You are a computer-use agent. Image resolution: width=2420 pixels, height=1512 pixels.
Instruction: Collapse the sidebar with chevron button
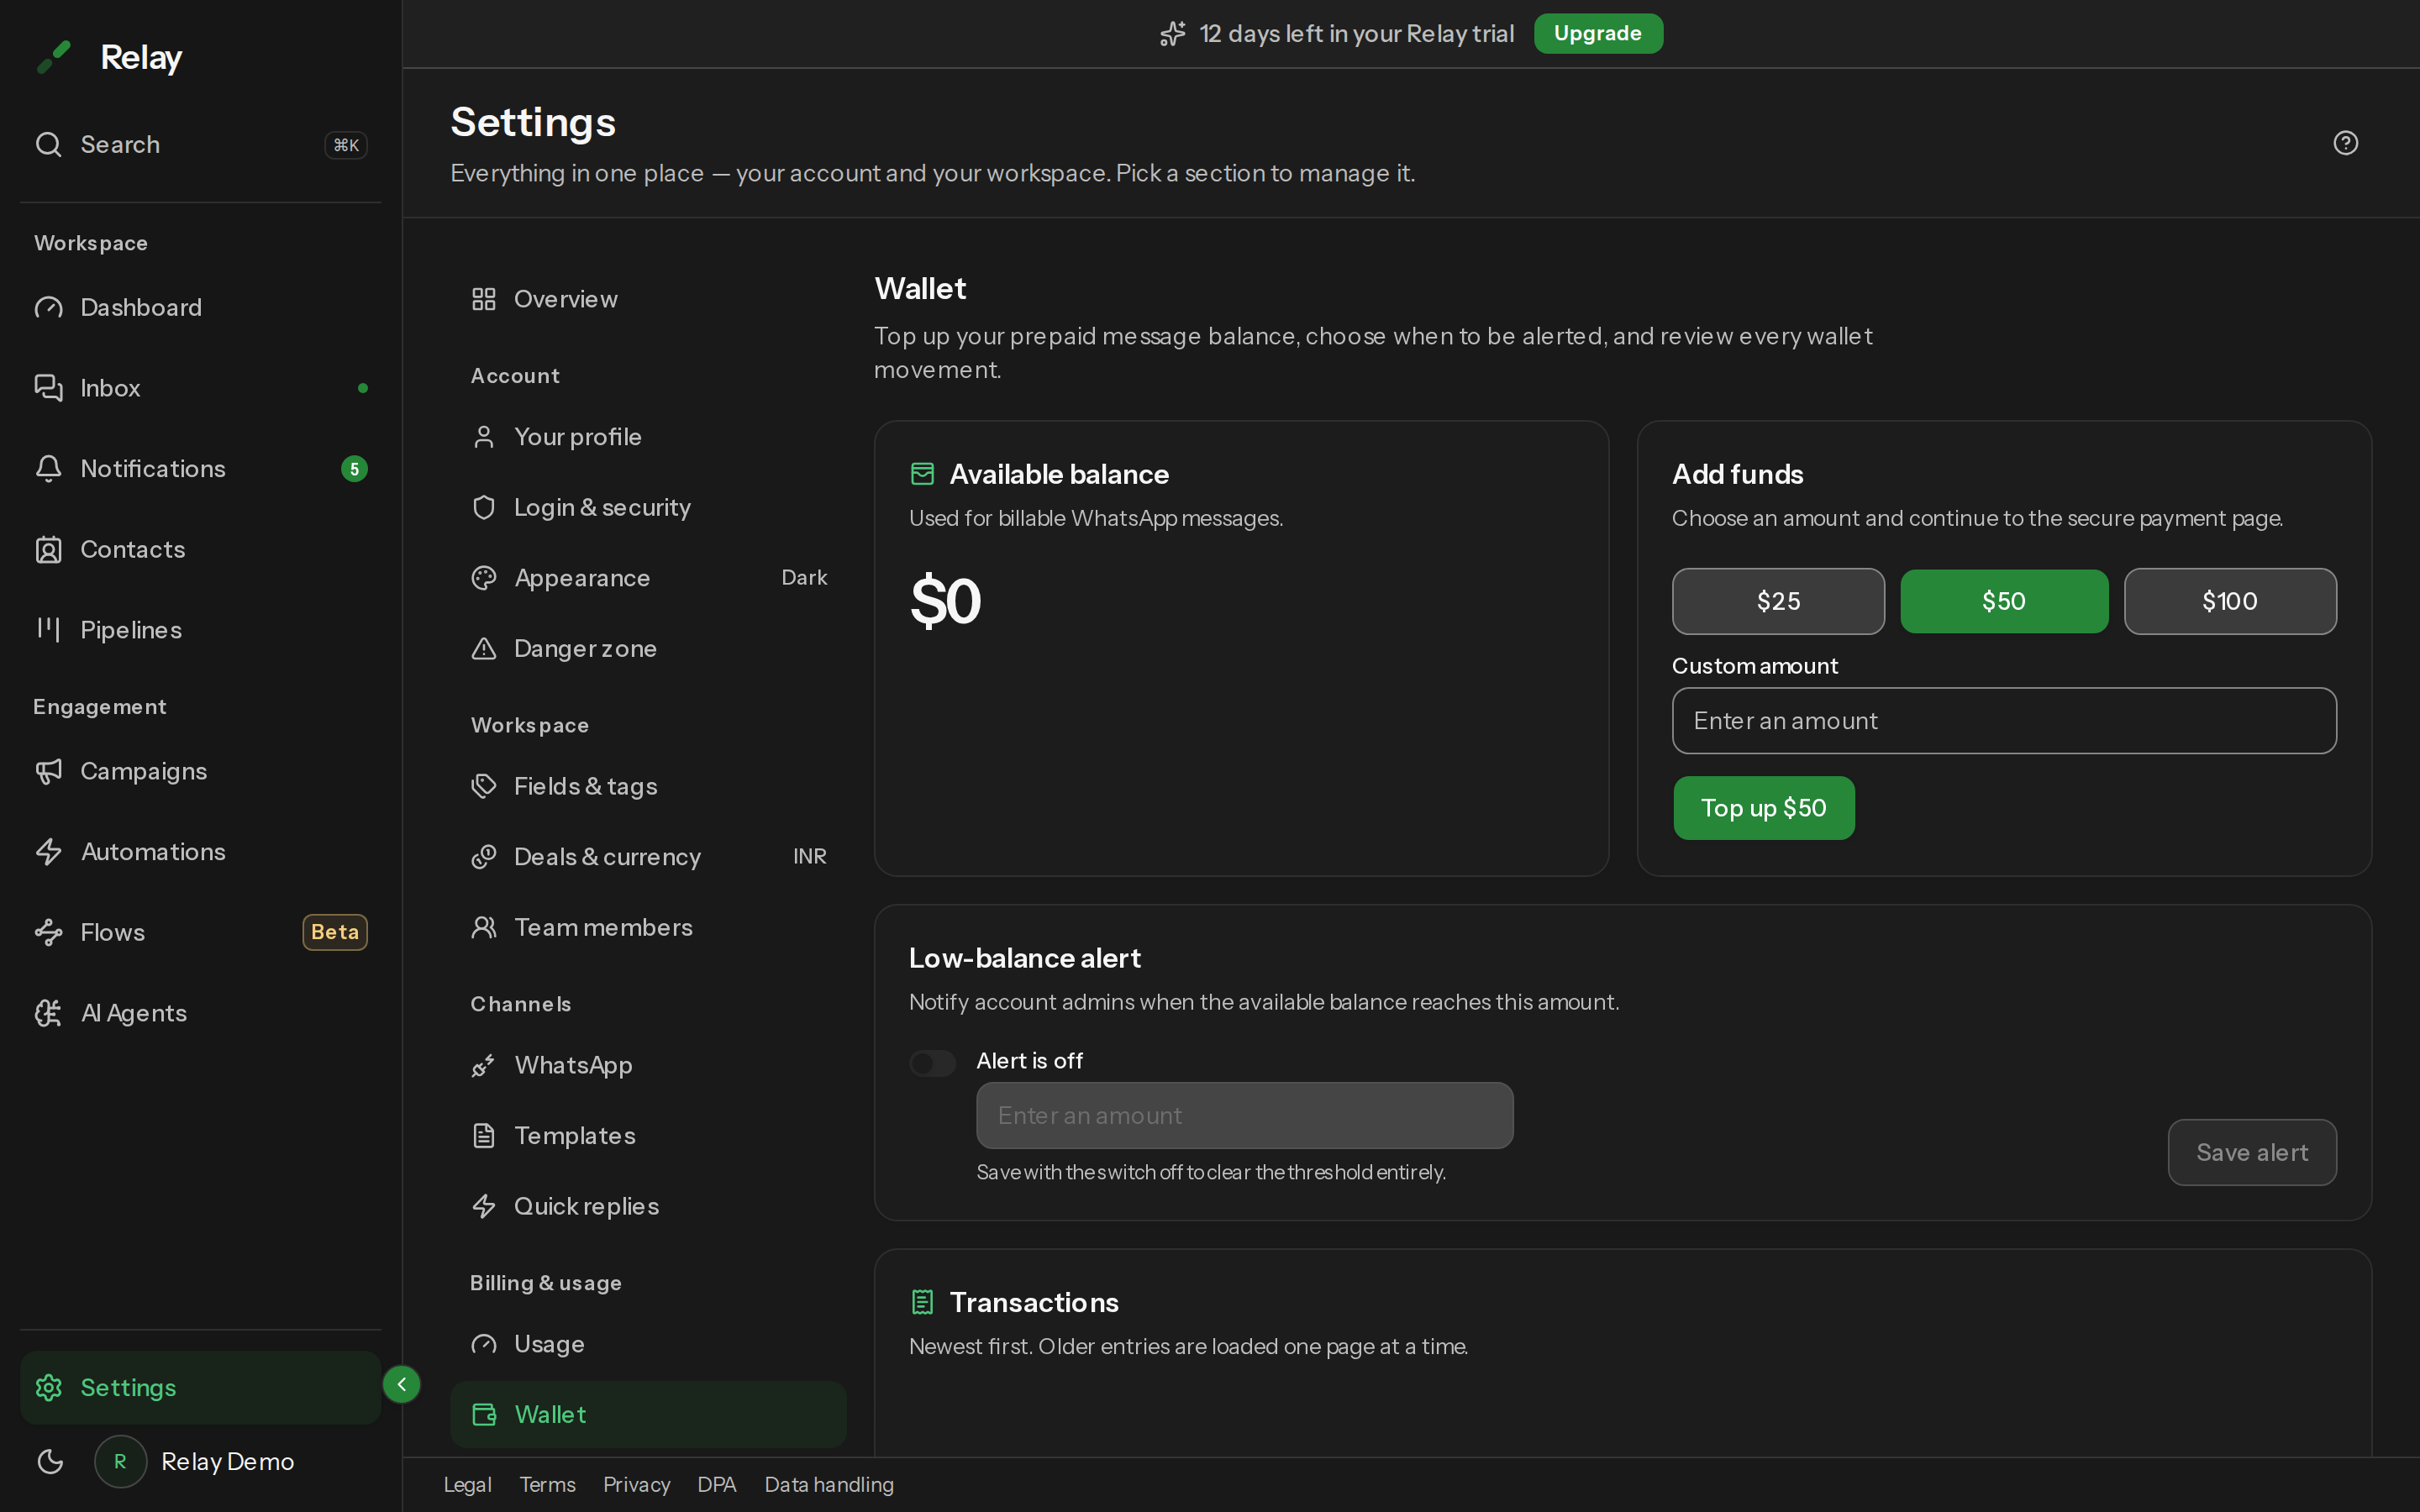[401, 1385]
